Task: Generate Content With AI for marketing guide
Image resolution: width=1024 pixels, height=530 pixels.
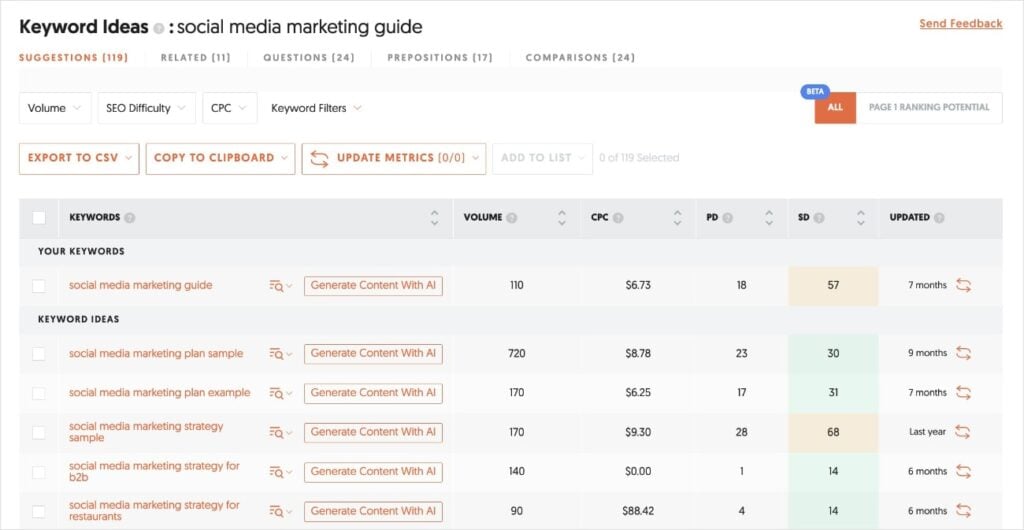Action: pyautogui.click(x=374, y=286)
